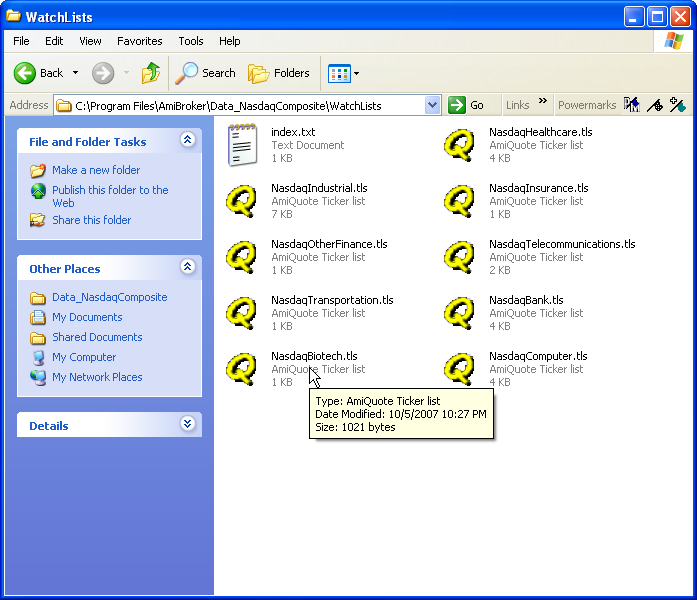This screenshot has height=600, width=697.
Task: Select the NasdaqComputer.tls file icon
Action: pos(460,369)
